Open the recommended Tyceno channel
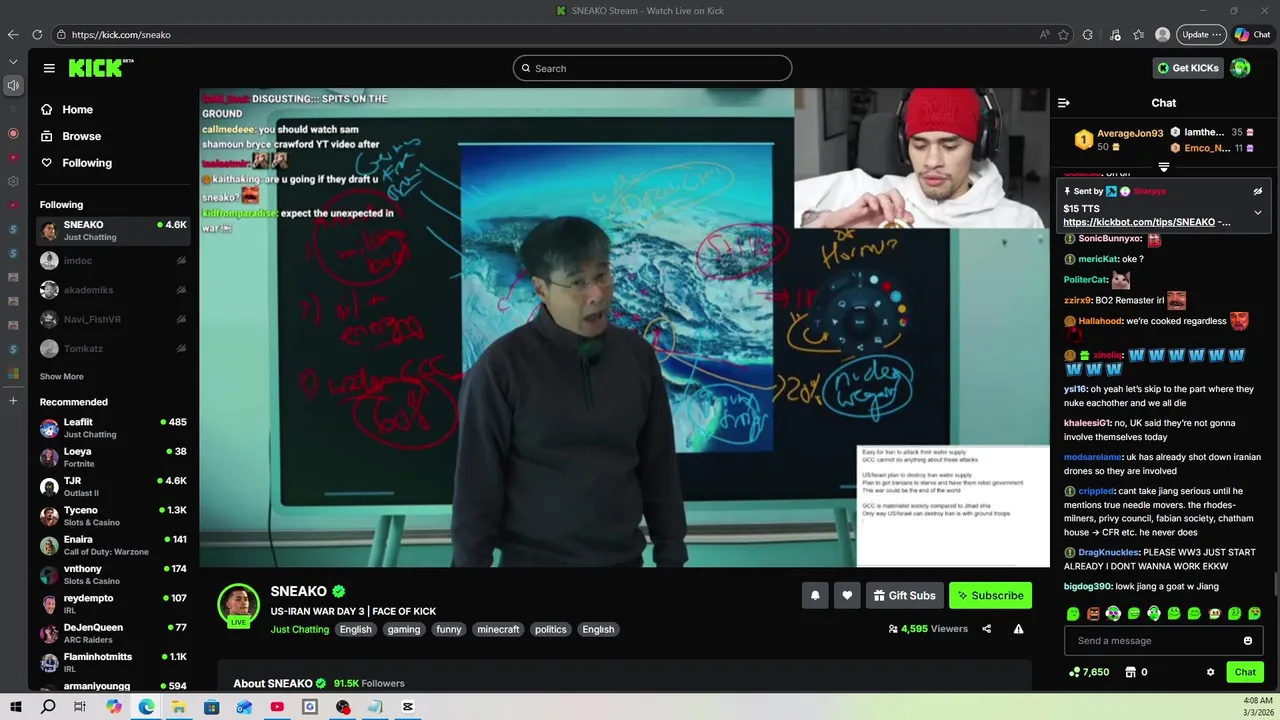Image resolution: width=1280 pixels, height=720 pixels. click(x=114, y=516)
